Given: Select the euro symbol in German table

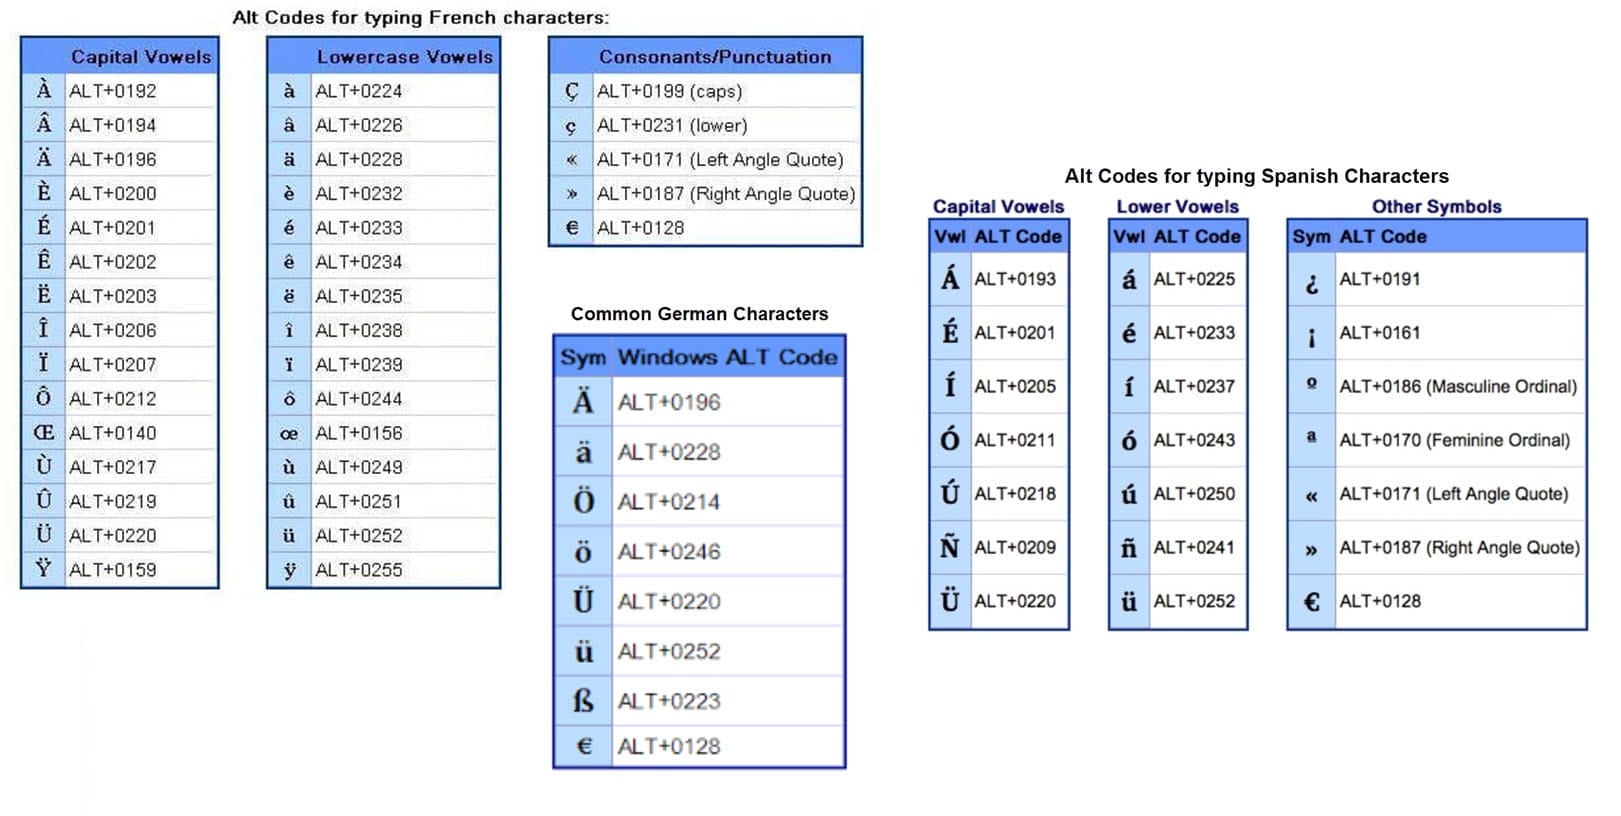Looking at the screenshot, I should [584, 746].
